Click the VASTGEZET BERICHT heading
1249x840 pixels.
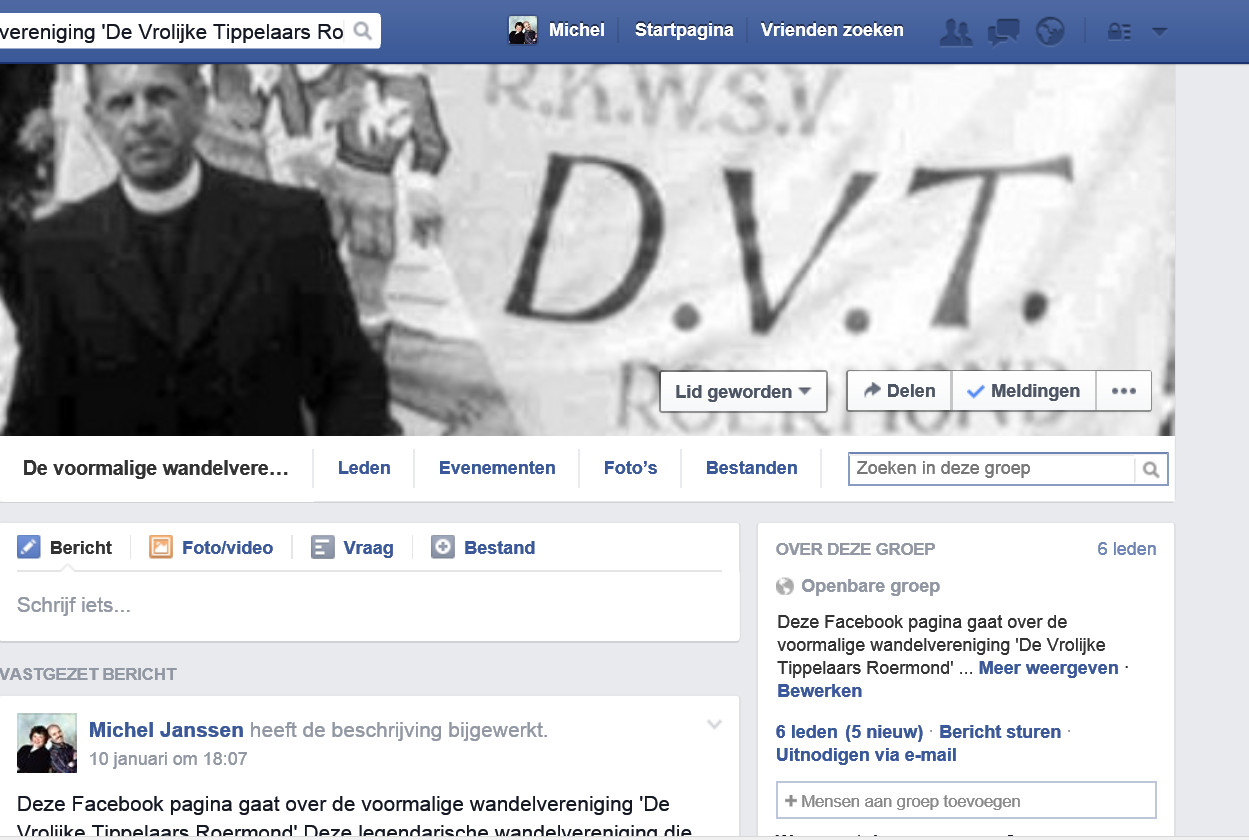tap(88, 674)
